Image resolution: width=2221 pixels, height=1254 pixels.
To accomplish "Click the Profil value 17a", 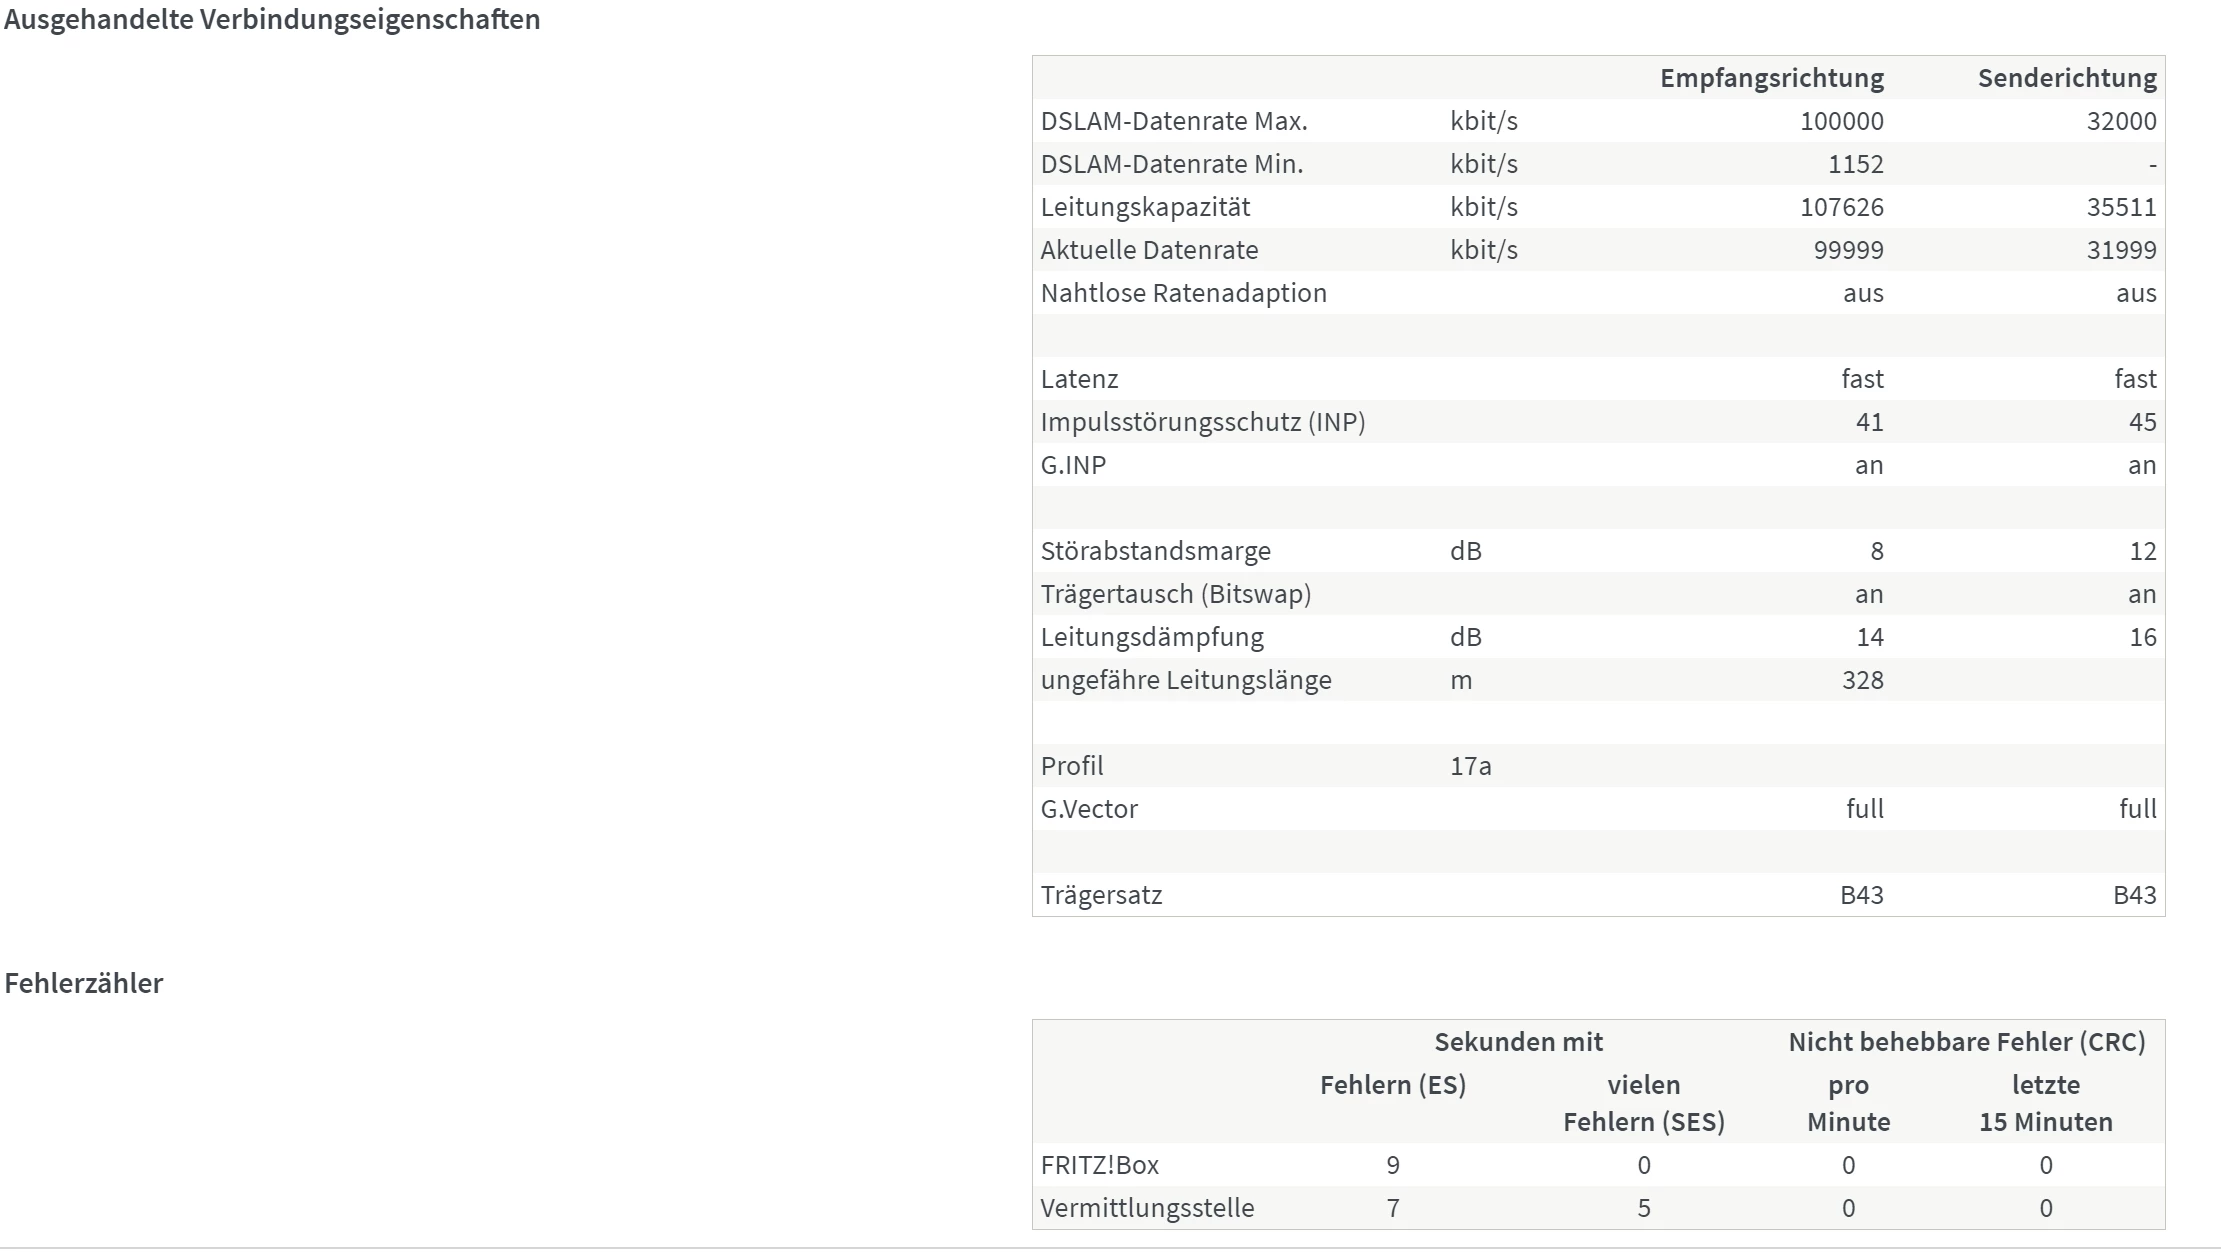I will coord(1470,766).
